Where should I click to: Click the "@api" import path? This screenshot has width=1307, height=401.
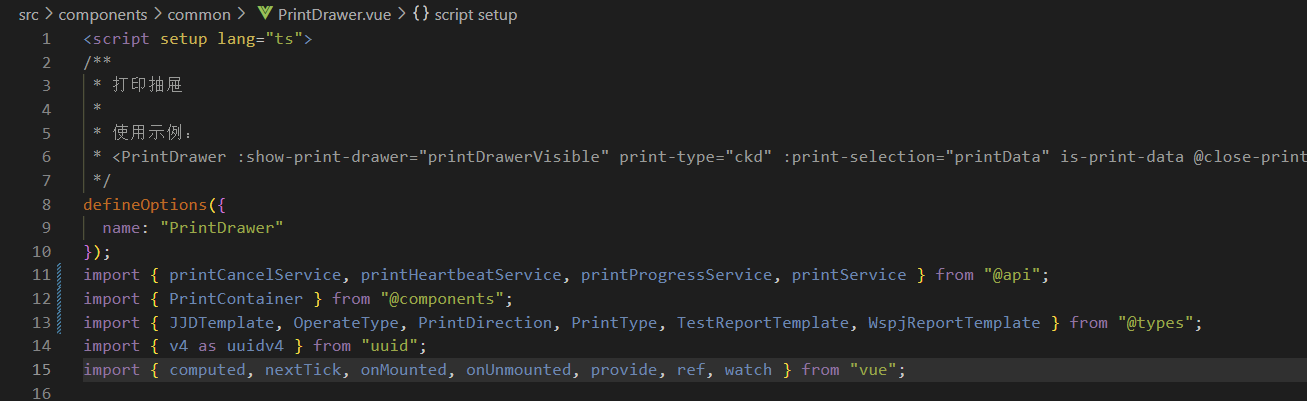(1014, 275)
